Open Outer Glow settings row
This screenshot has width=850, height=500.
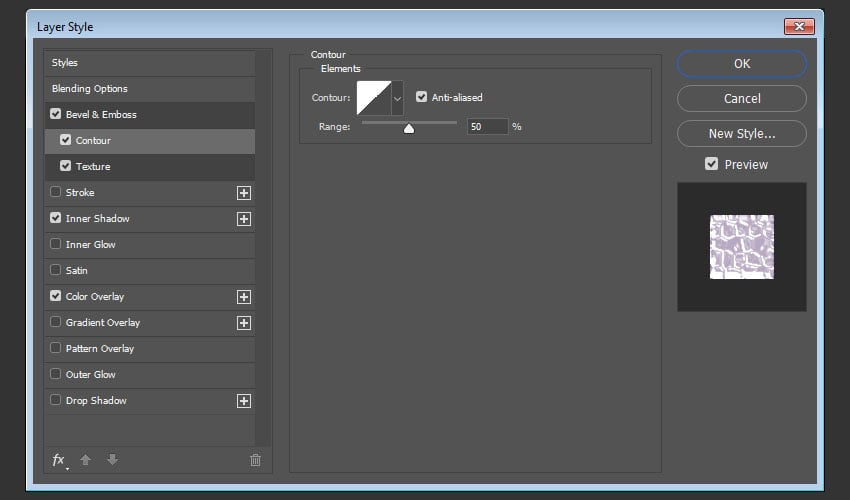[150, 375]
